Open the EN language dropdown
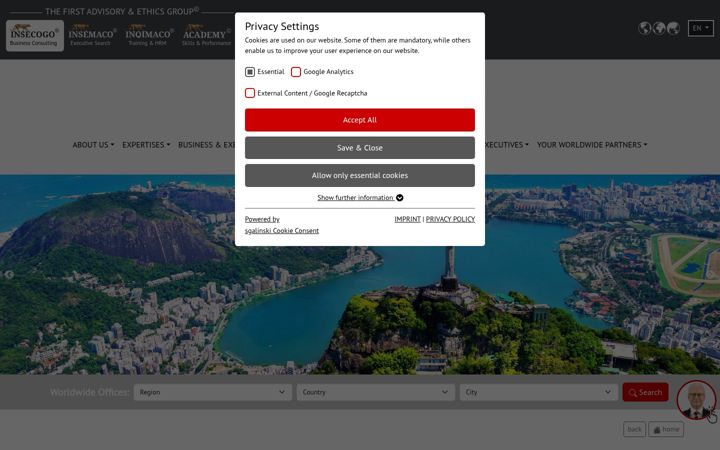This screenshot has width=720, height=450. pos(700,28)
